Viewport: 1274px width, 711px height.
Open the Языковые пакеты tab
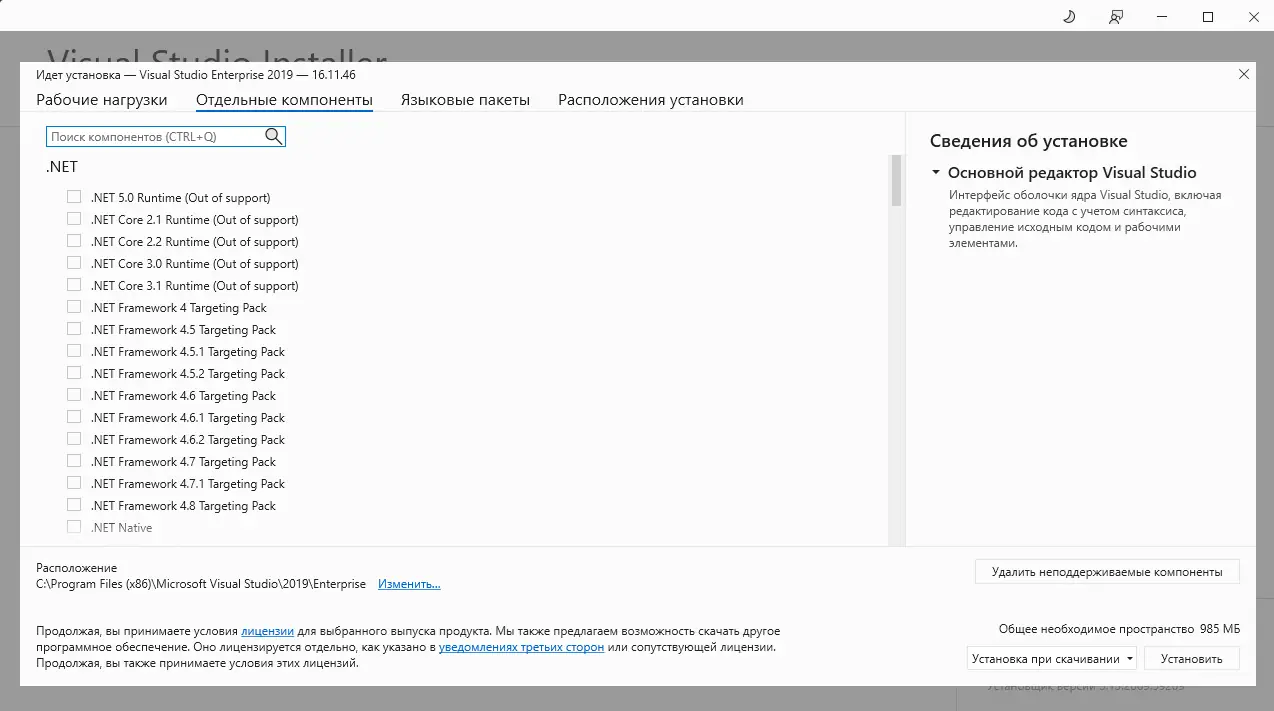coord(465,99)
